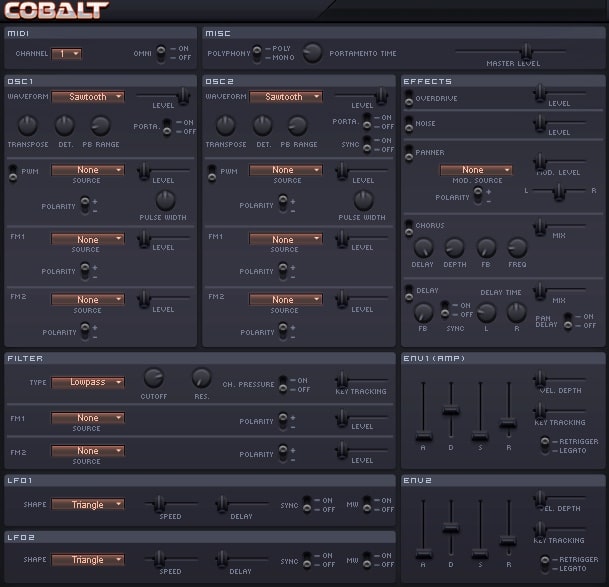Toggle the Chorus effect switch
Image resolution: width=609 pixels, height=587 pixels.
409,228
